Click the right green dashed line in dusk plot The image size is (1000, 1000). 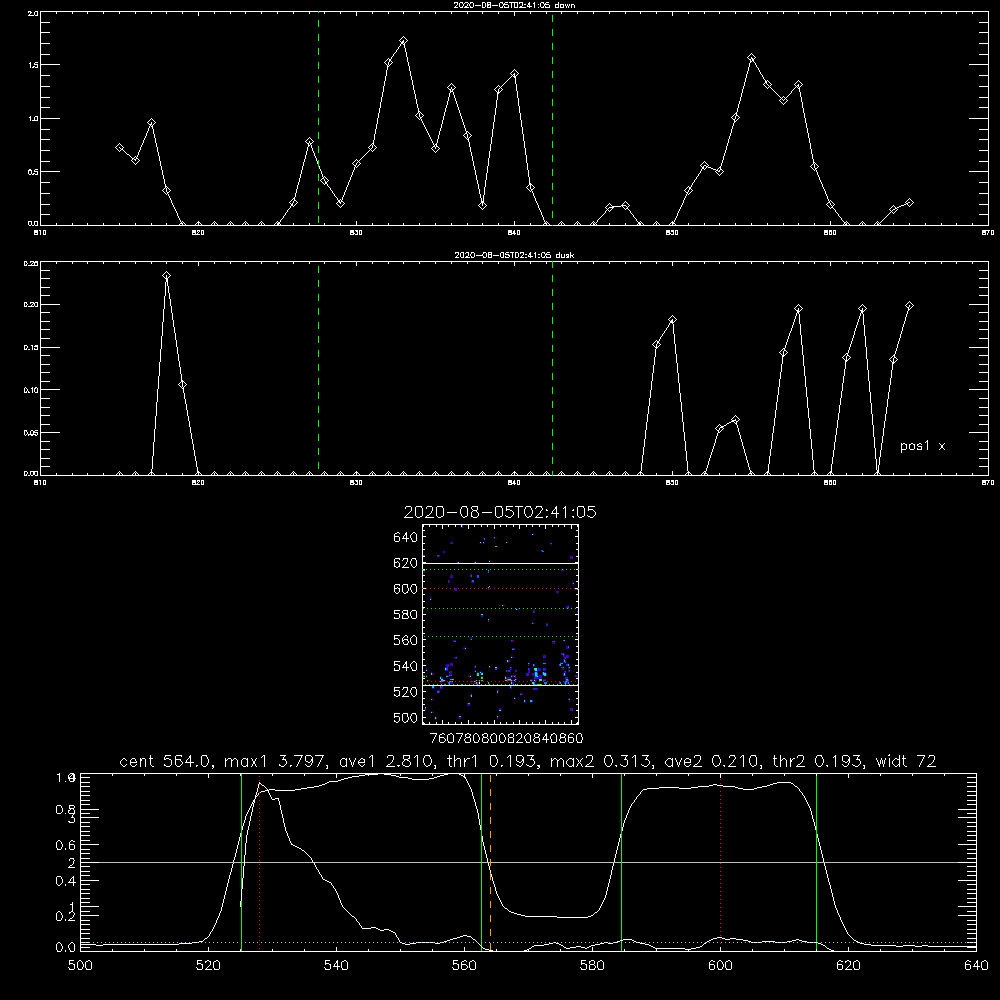coord(552,369)
